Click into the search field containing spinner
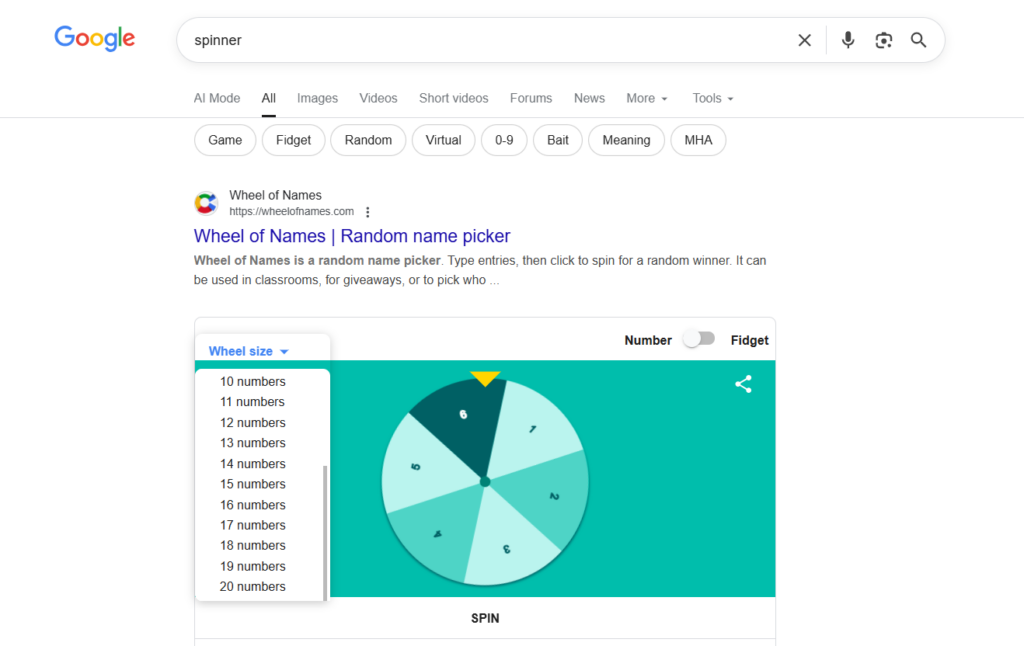Image resolution: width=1024 pixels, height=646 pixels. point(480,40)
